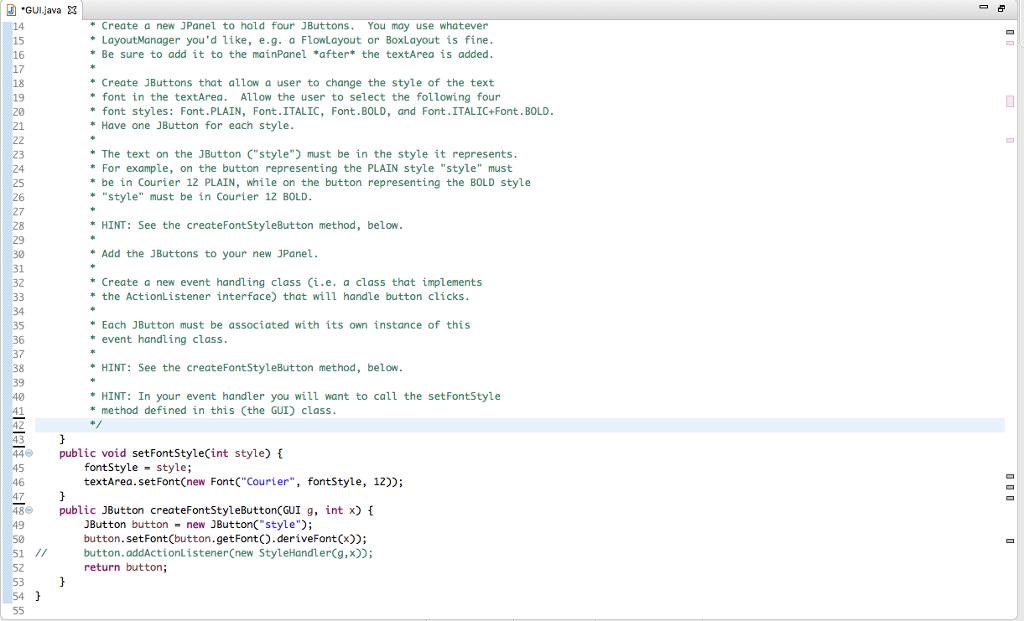Viewport: 1024px width, 621px height.
Task: Click line number 44 in the left ruler
Action: pyautogui.click(x=17, y=453)
